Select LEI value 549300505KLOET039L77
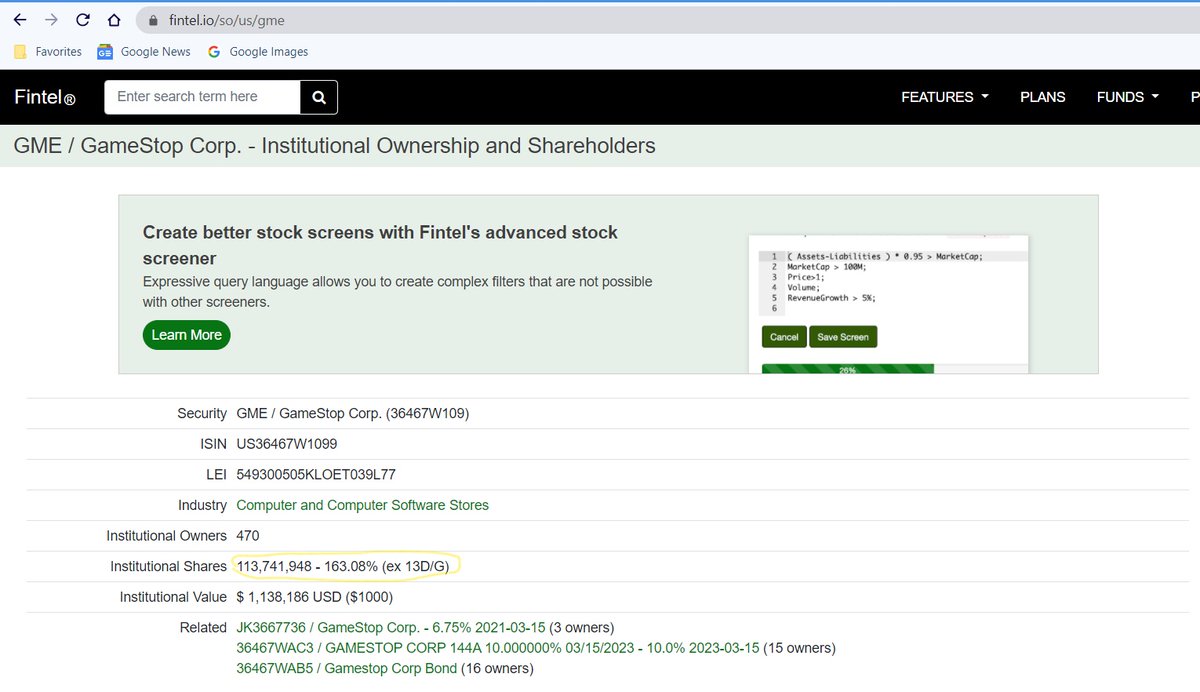 pyautogui.click(x=316, y=474)
